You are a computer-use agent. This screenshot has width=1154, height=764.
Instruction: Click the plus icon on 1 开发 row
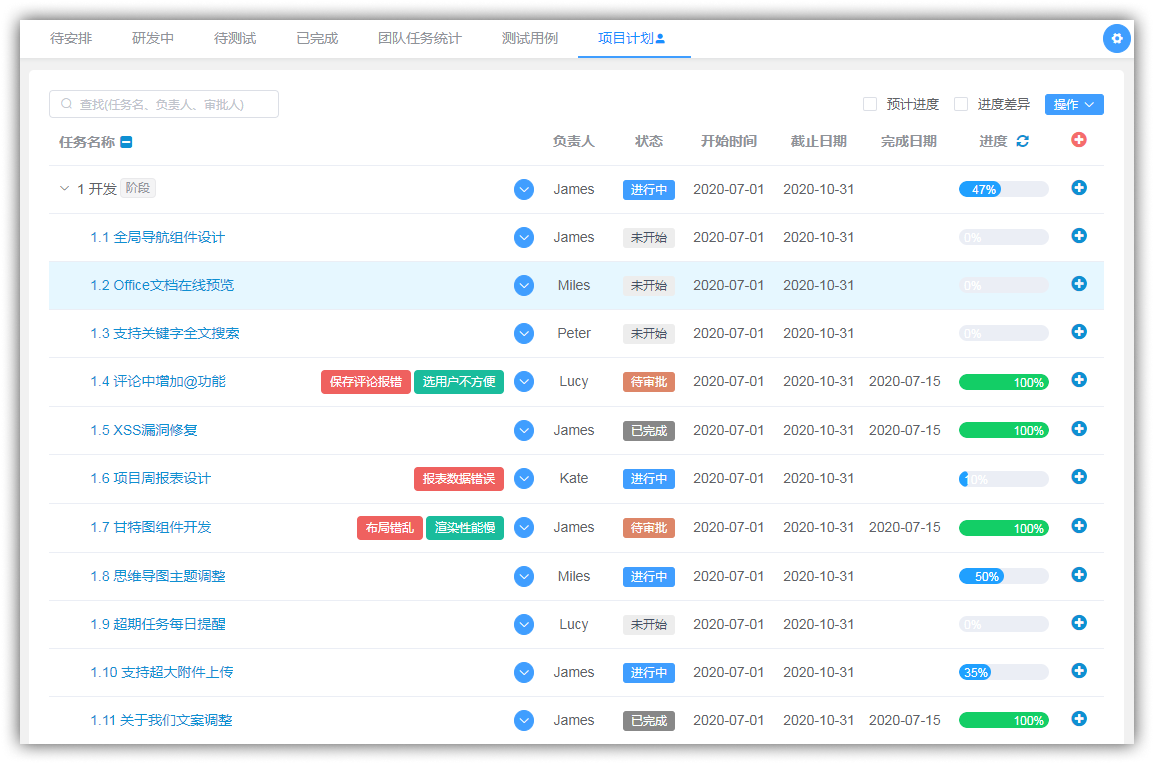click(x=1078, y=188)
